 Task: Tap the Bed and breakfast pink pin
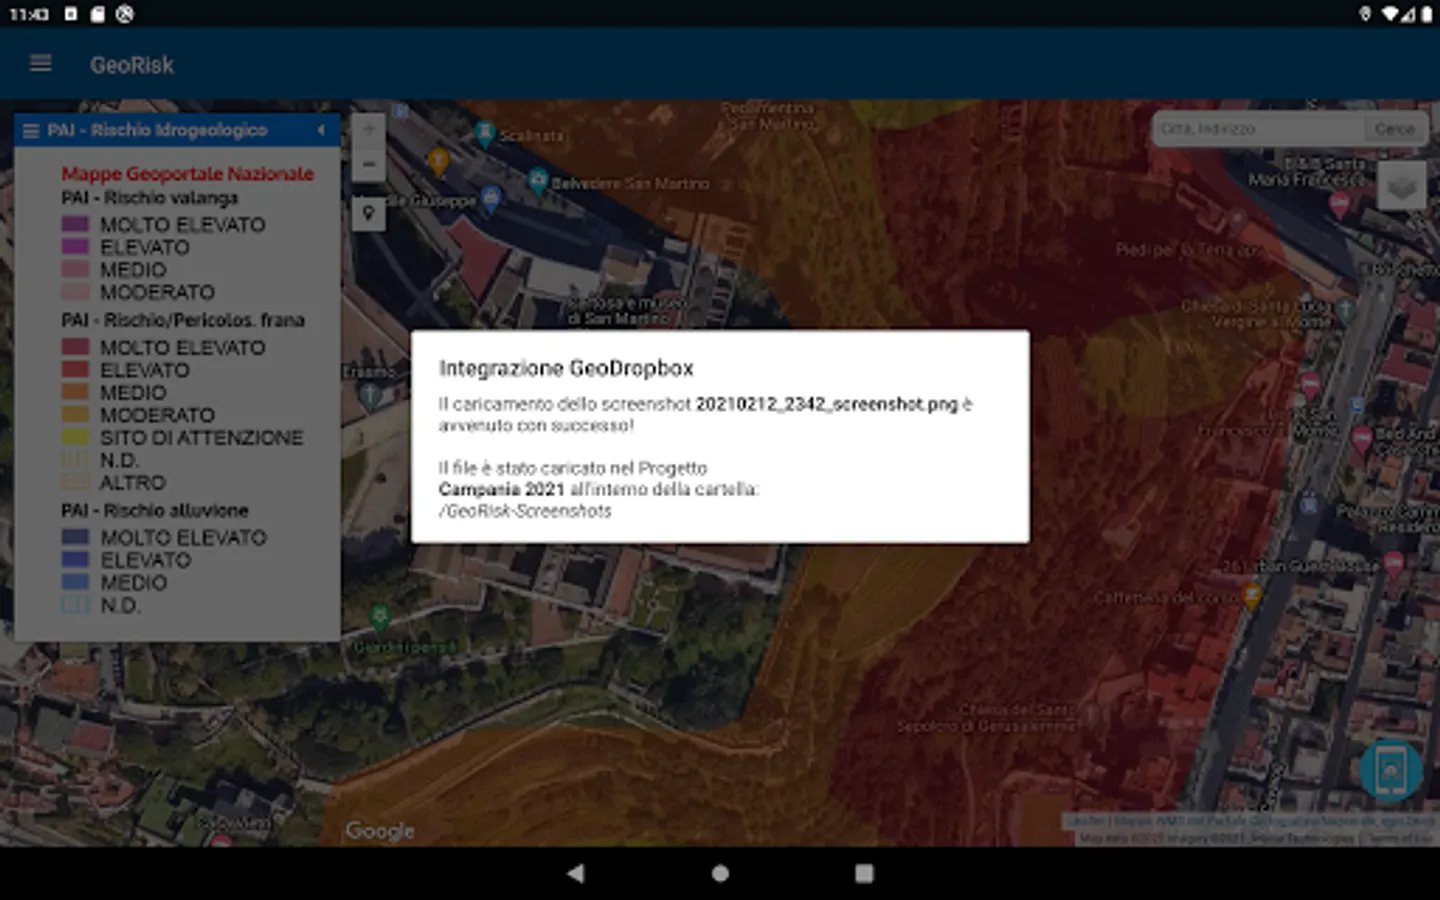[1362, 438]
